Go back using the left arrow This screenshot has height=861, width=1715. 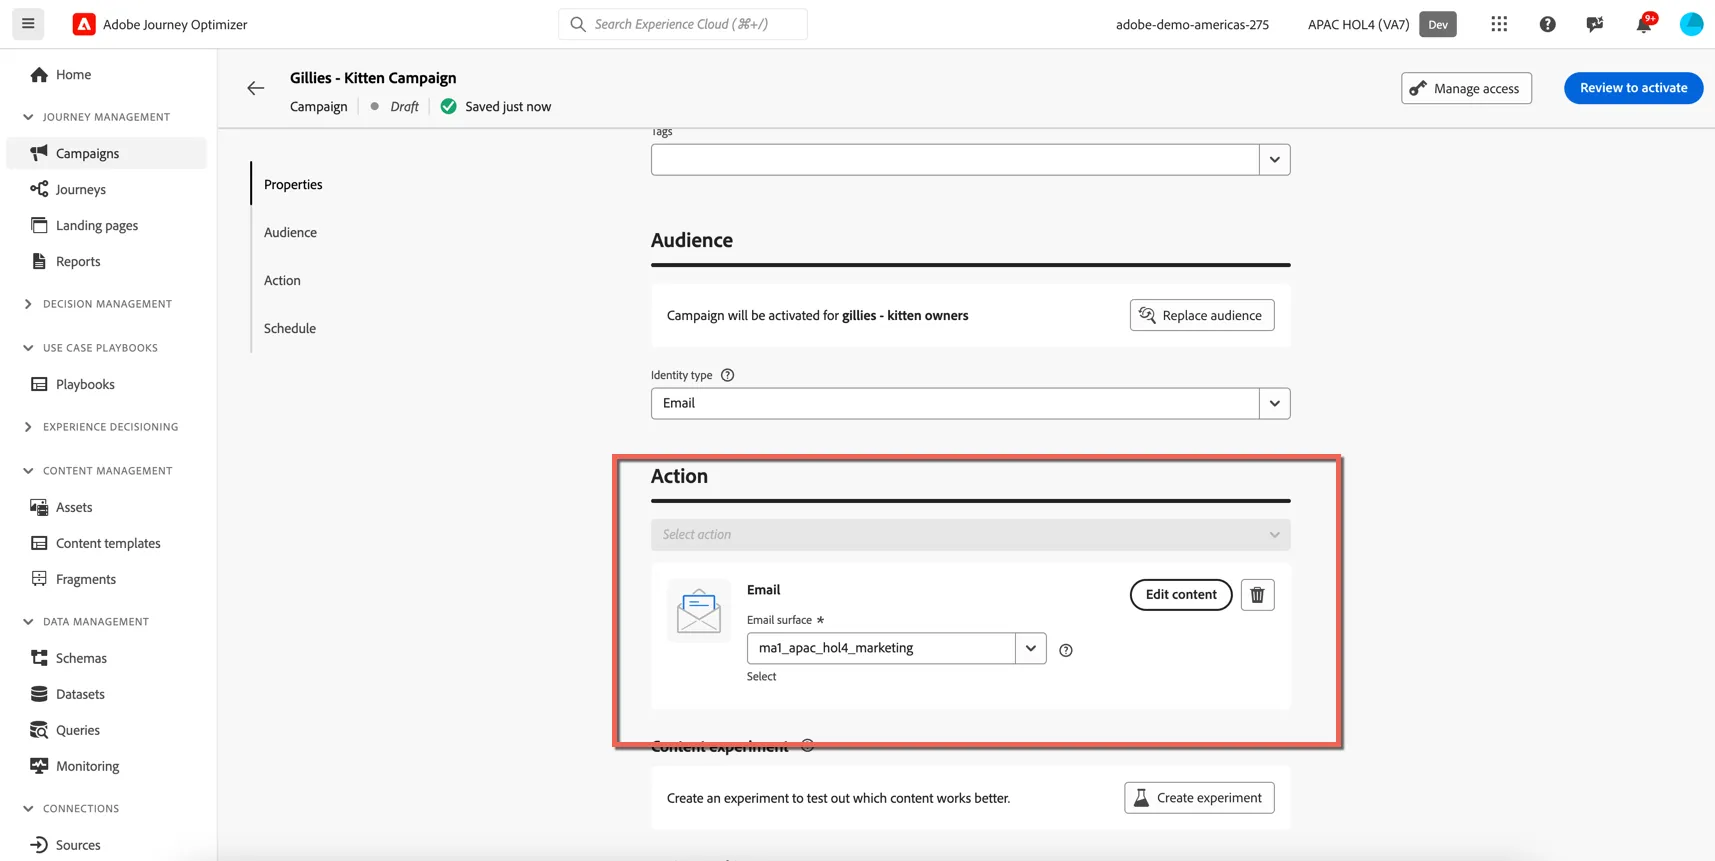coord(256,88)
